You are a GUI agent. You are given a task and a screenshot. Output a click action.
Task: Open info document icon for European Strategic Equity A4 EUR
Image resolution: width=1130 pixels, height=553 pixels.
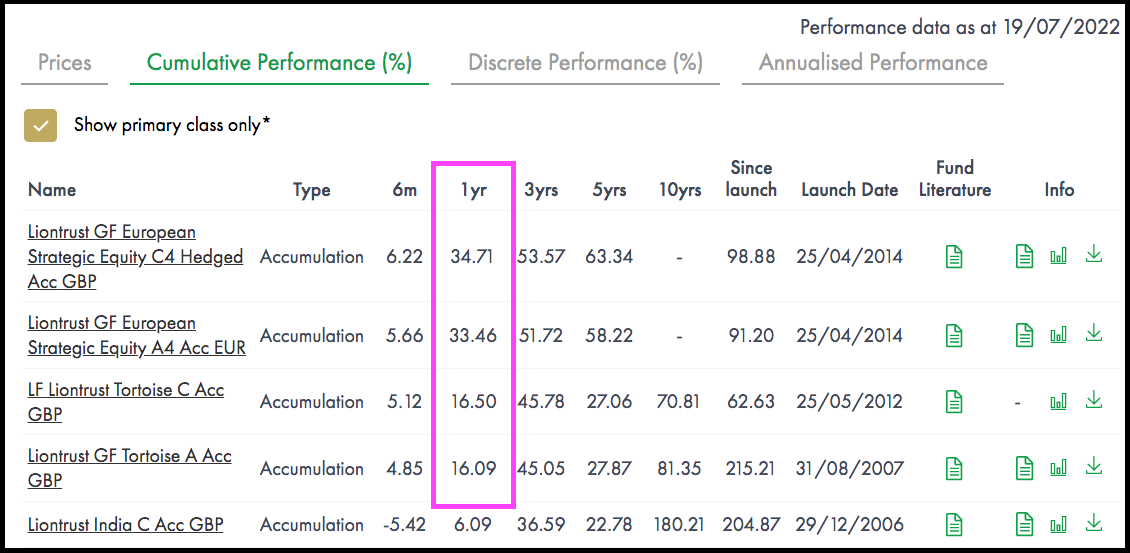tap(1024, 335)
